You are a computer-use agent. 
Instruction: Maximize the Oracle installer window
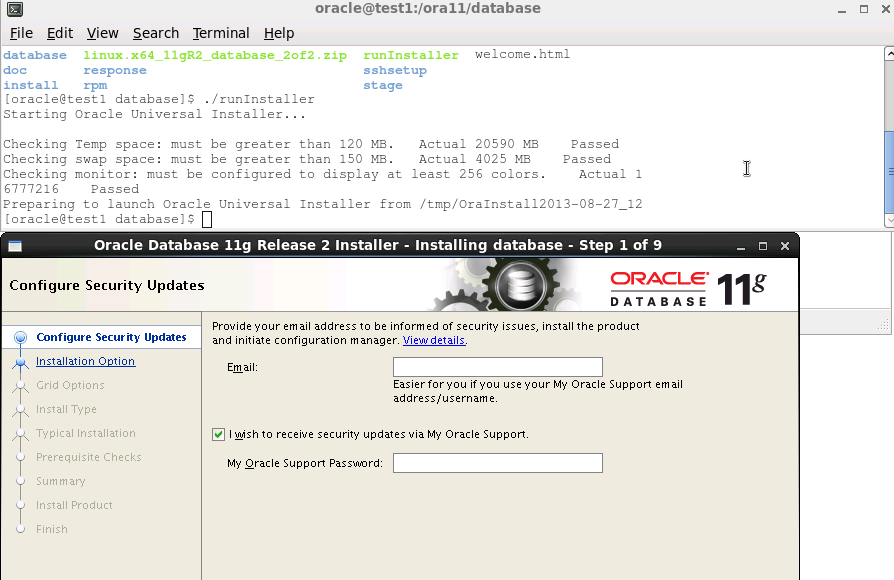pyautogui.click(x=763, y=246)
